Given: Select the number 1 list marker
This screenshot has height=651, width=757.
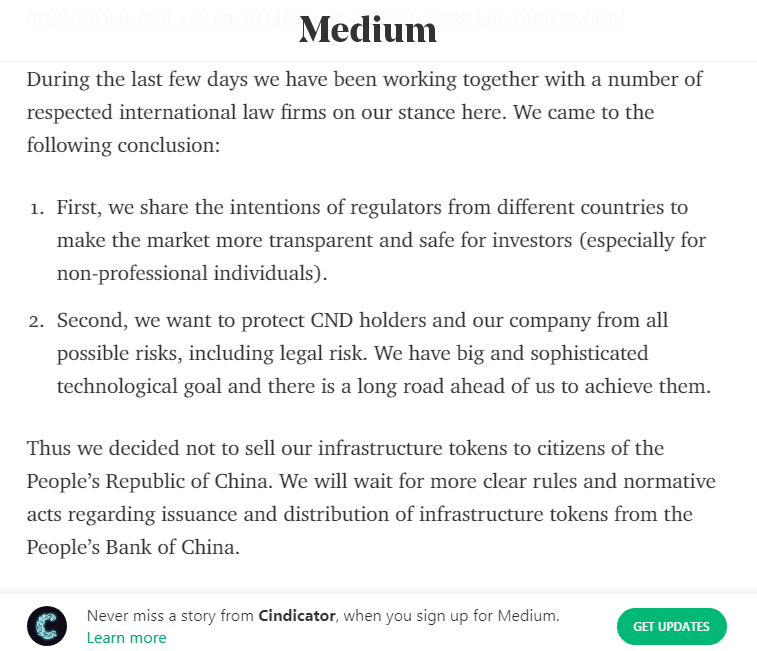Looking at the screenshot, I should point(37,209).
